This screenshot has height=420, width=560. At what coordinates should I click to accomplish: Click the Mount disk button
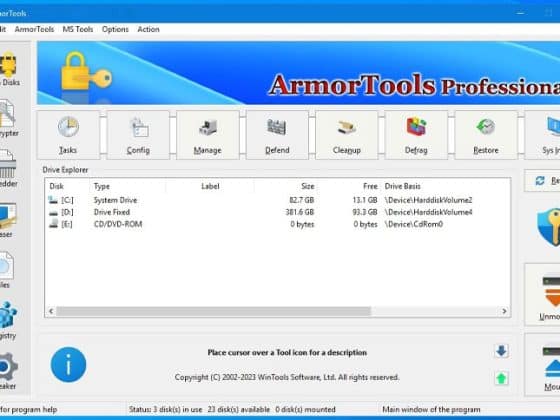[543, 365]
